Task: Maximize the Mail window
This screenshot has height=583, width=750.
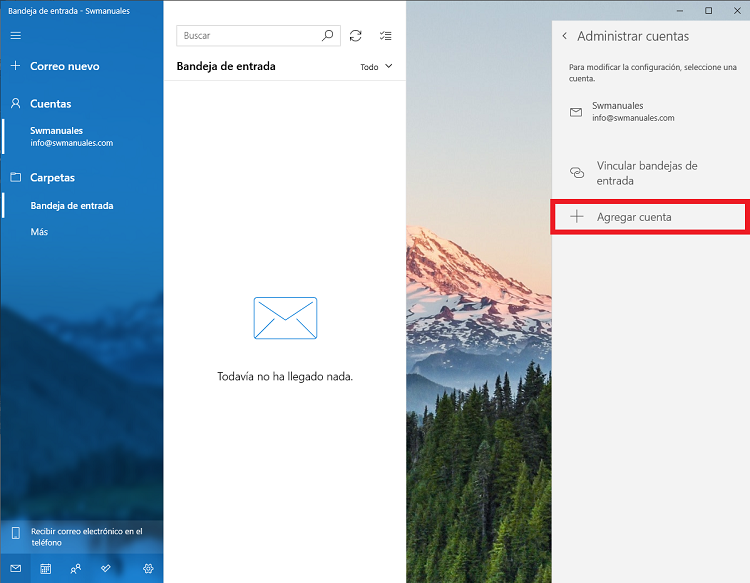Action: coord(708,11)
